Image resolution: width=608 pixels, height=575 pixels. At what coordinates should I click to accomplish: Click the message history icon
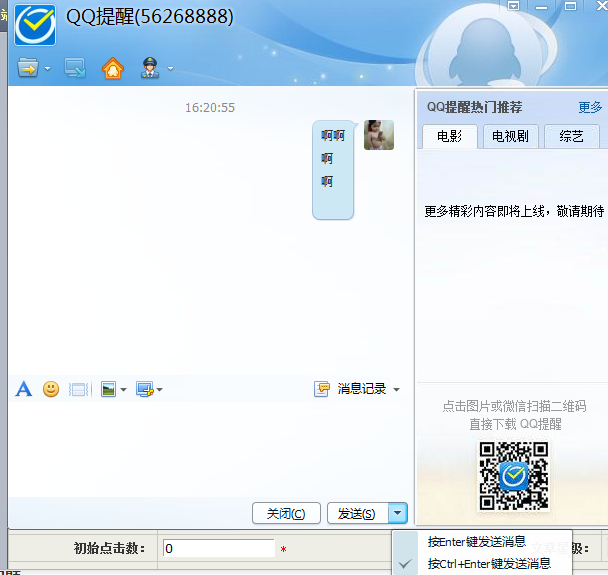coord(322,389)
